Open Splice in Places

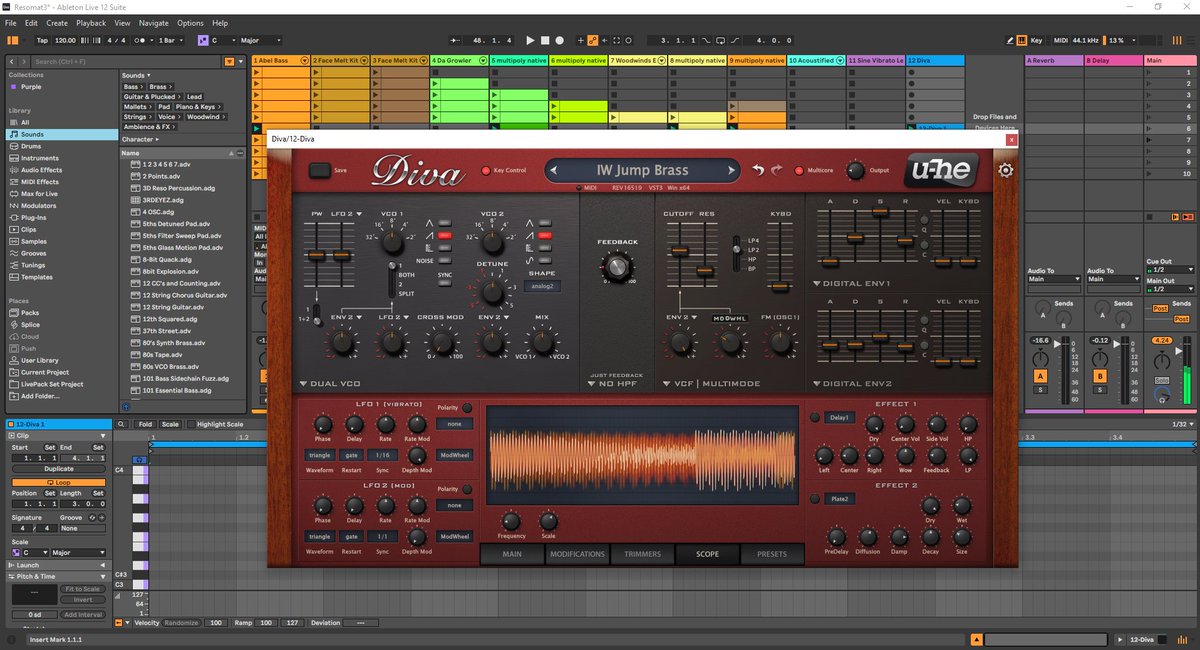pos(30,324)
